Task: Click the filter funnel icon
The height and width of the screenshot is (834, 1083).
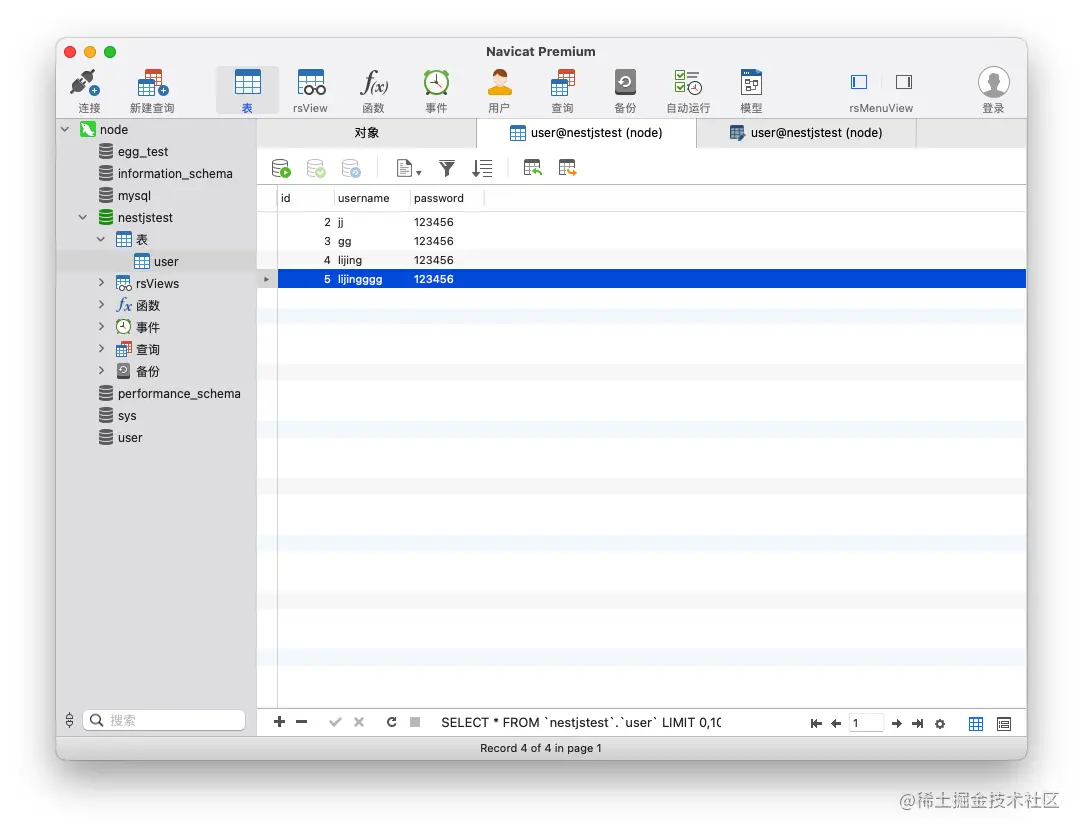Action: (x=447, y=168)
